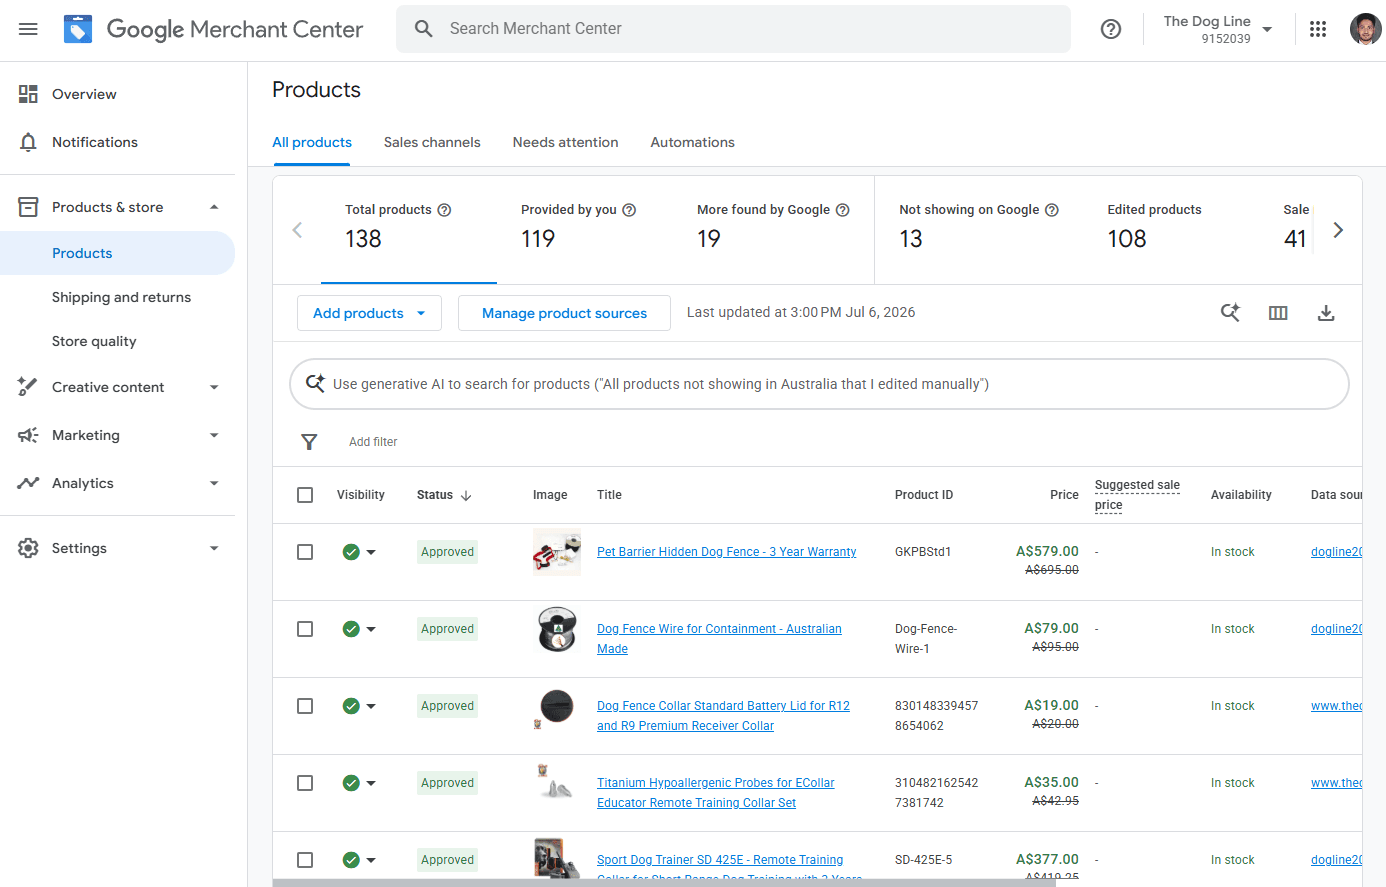Check the Dog Fence Collar Battery Lid row

coord(305,706)
